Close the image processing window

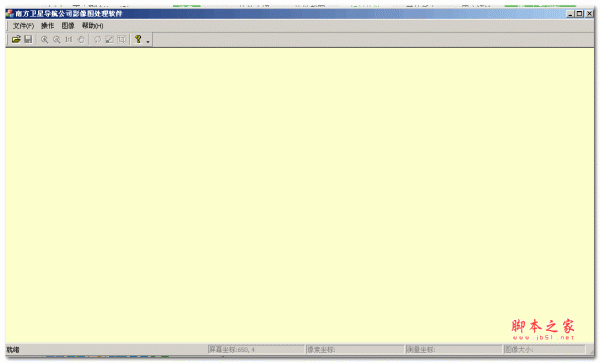(x=589, y=14)
